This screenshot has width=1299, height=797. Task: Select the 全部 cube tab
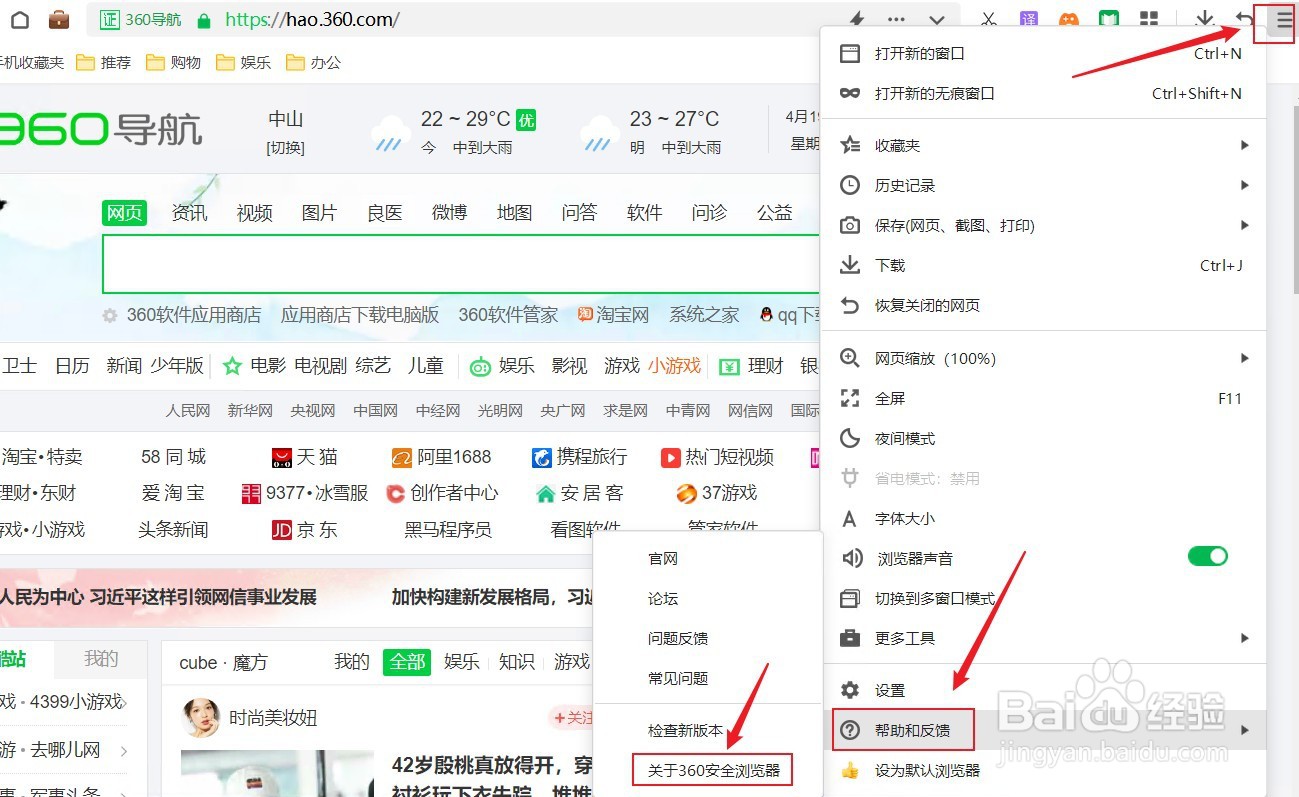[407, 662]
